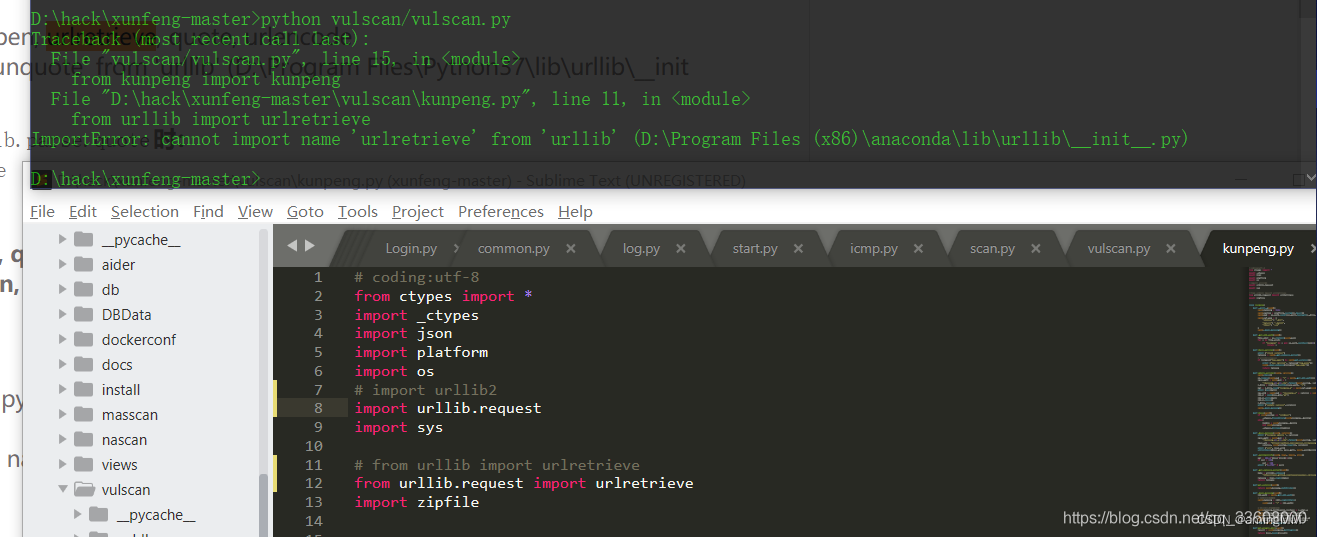Expand the install folder arrow
Image resolution: width=1317 pixels, height=537 pixels.
(63, 390)
